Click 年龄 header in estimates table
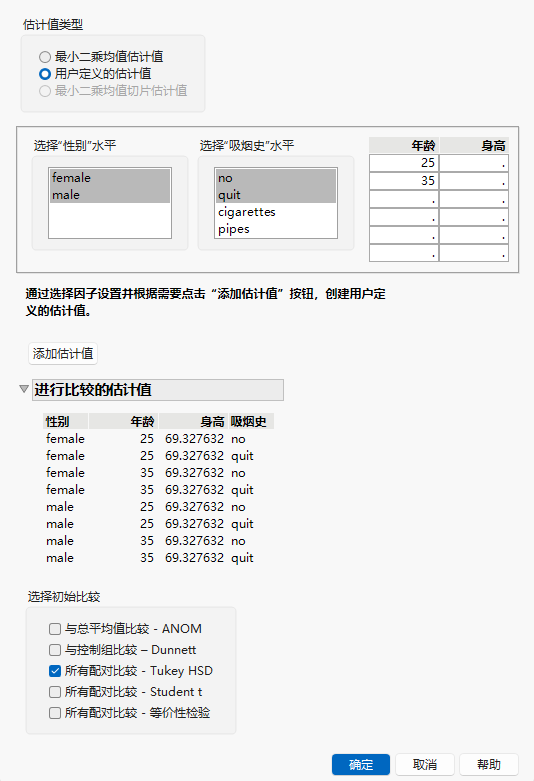The width and height of the screenshot is (534, 781). click(123, 421)
